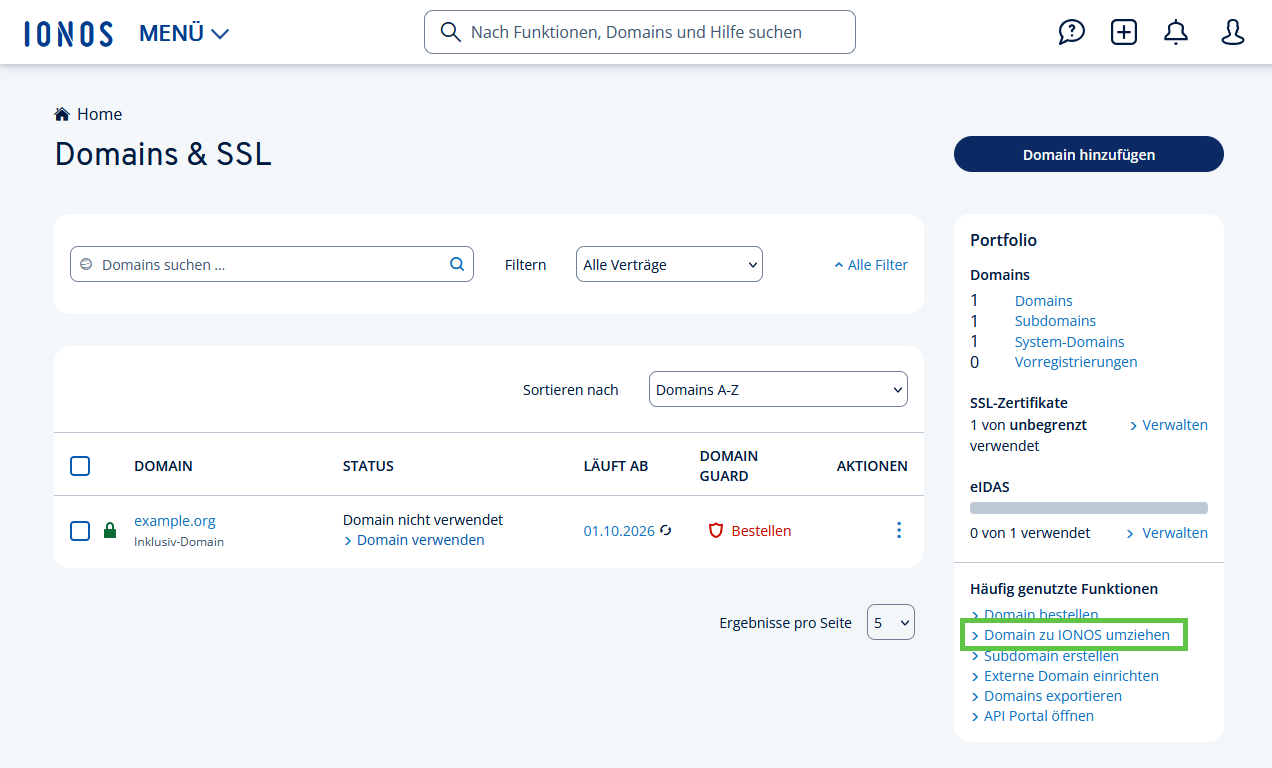Screen dimensions: 1272x768
Task: Inspect the eIDAS usage progress bar
Action: click(x=1089, y=507)
